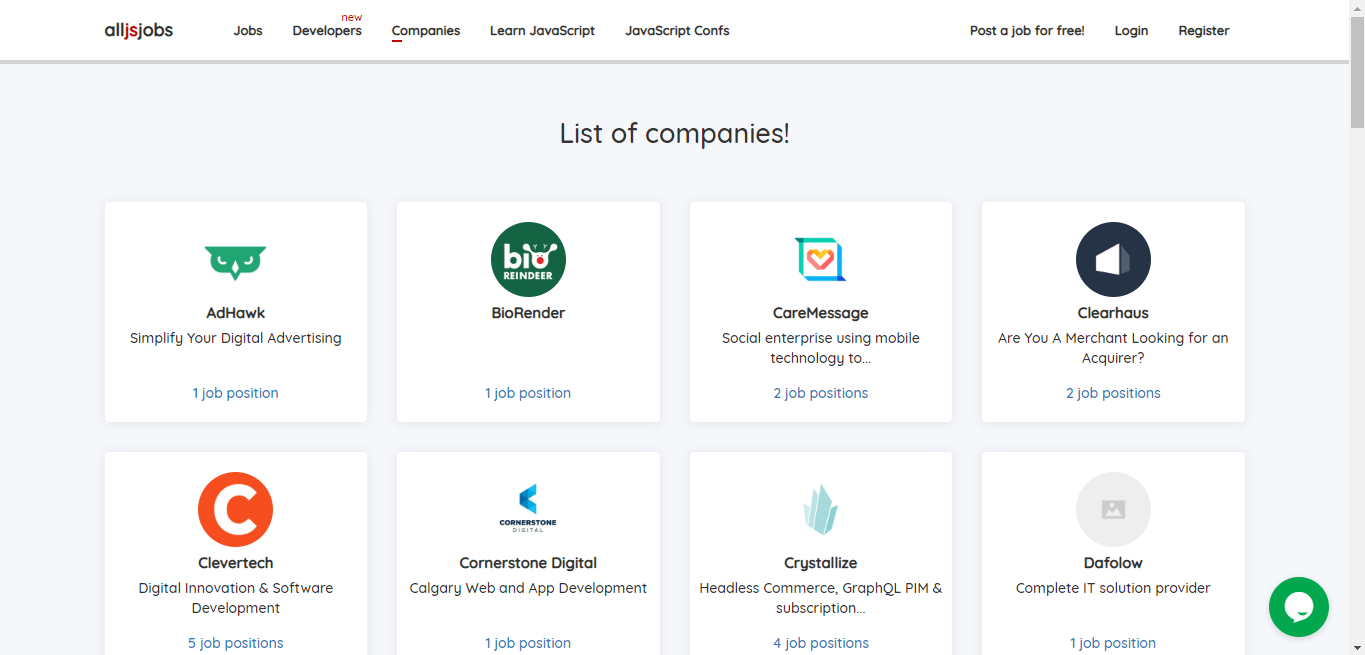The width and height of the screenshot is (1365, 655).
Task: Click the AdHawk owl logo
Action: (x=235, y=259)
